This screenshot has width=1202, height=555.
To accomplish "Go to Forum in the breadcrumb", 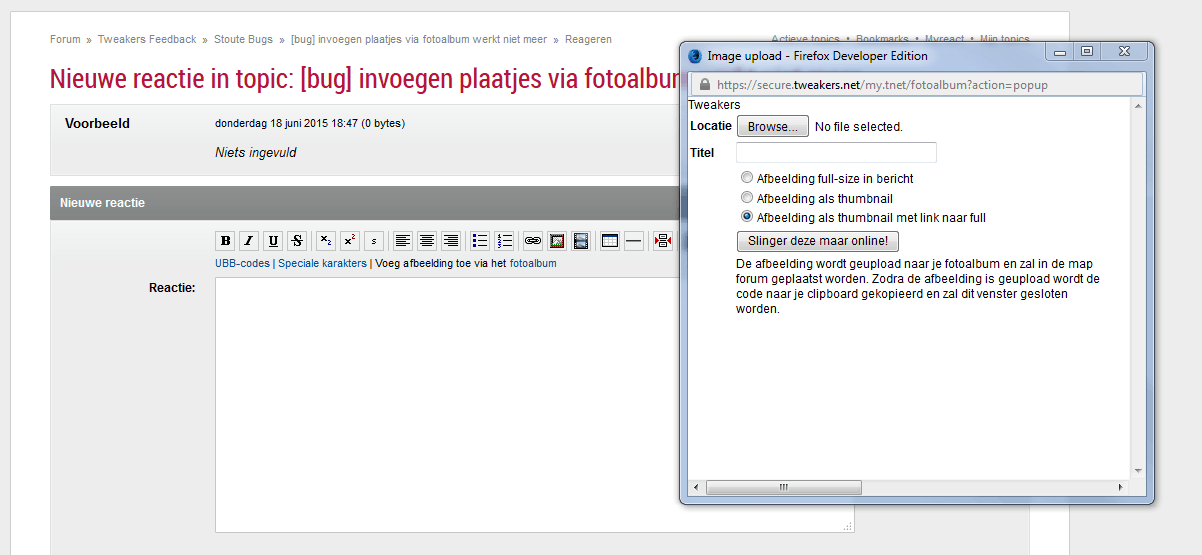I will point(65,40).
